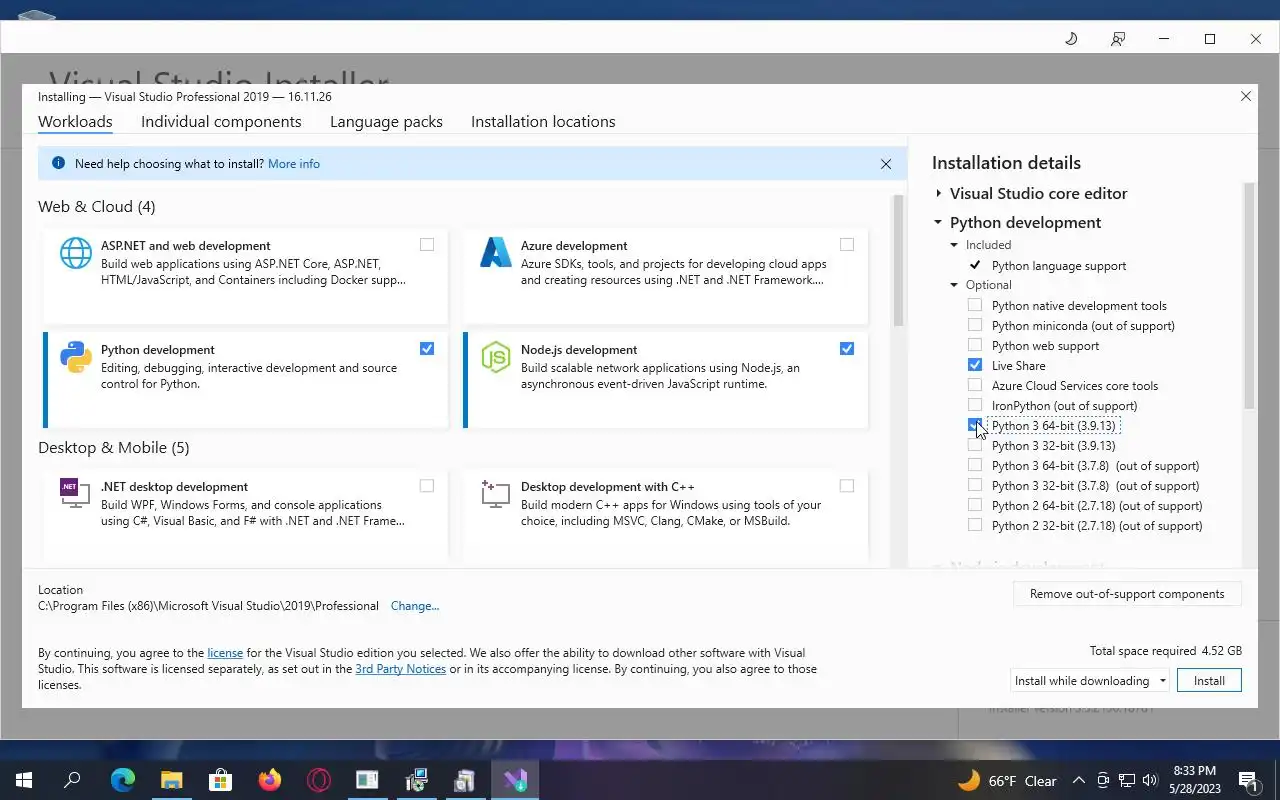Click the info icon in help banner
Image resolution: width=1280 pixels, height=800 pixels.
(x=58, y=163)
